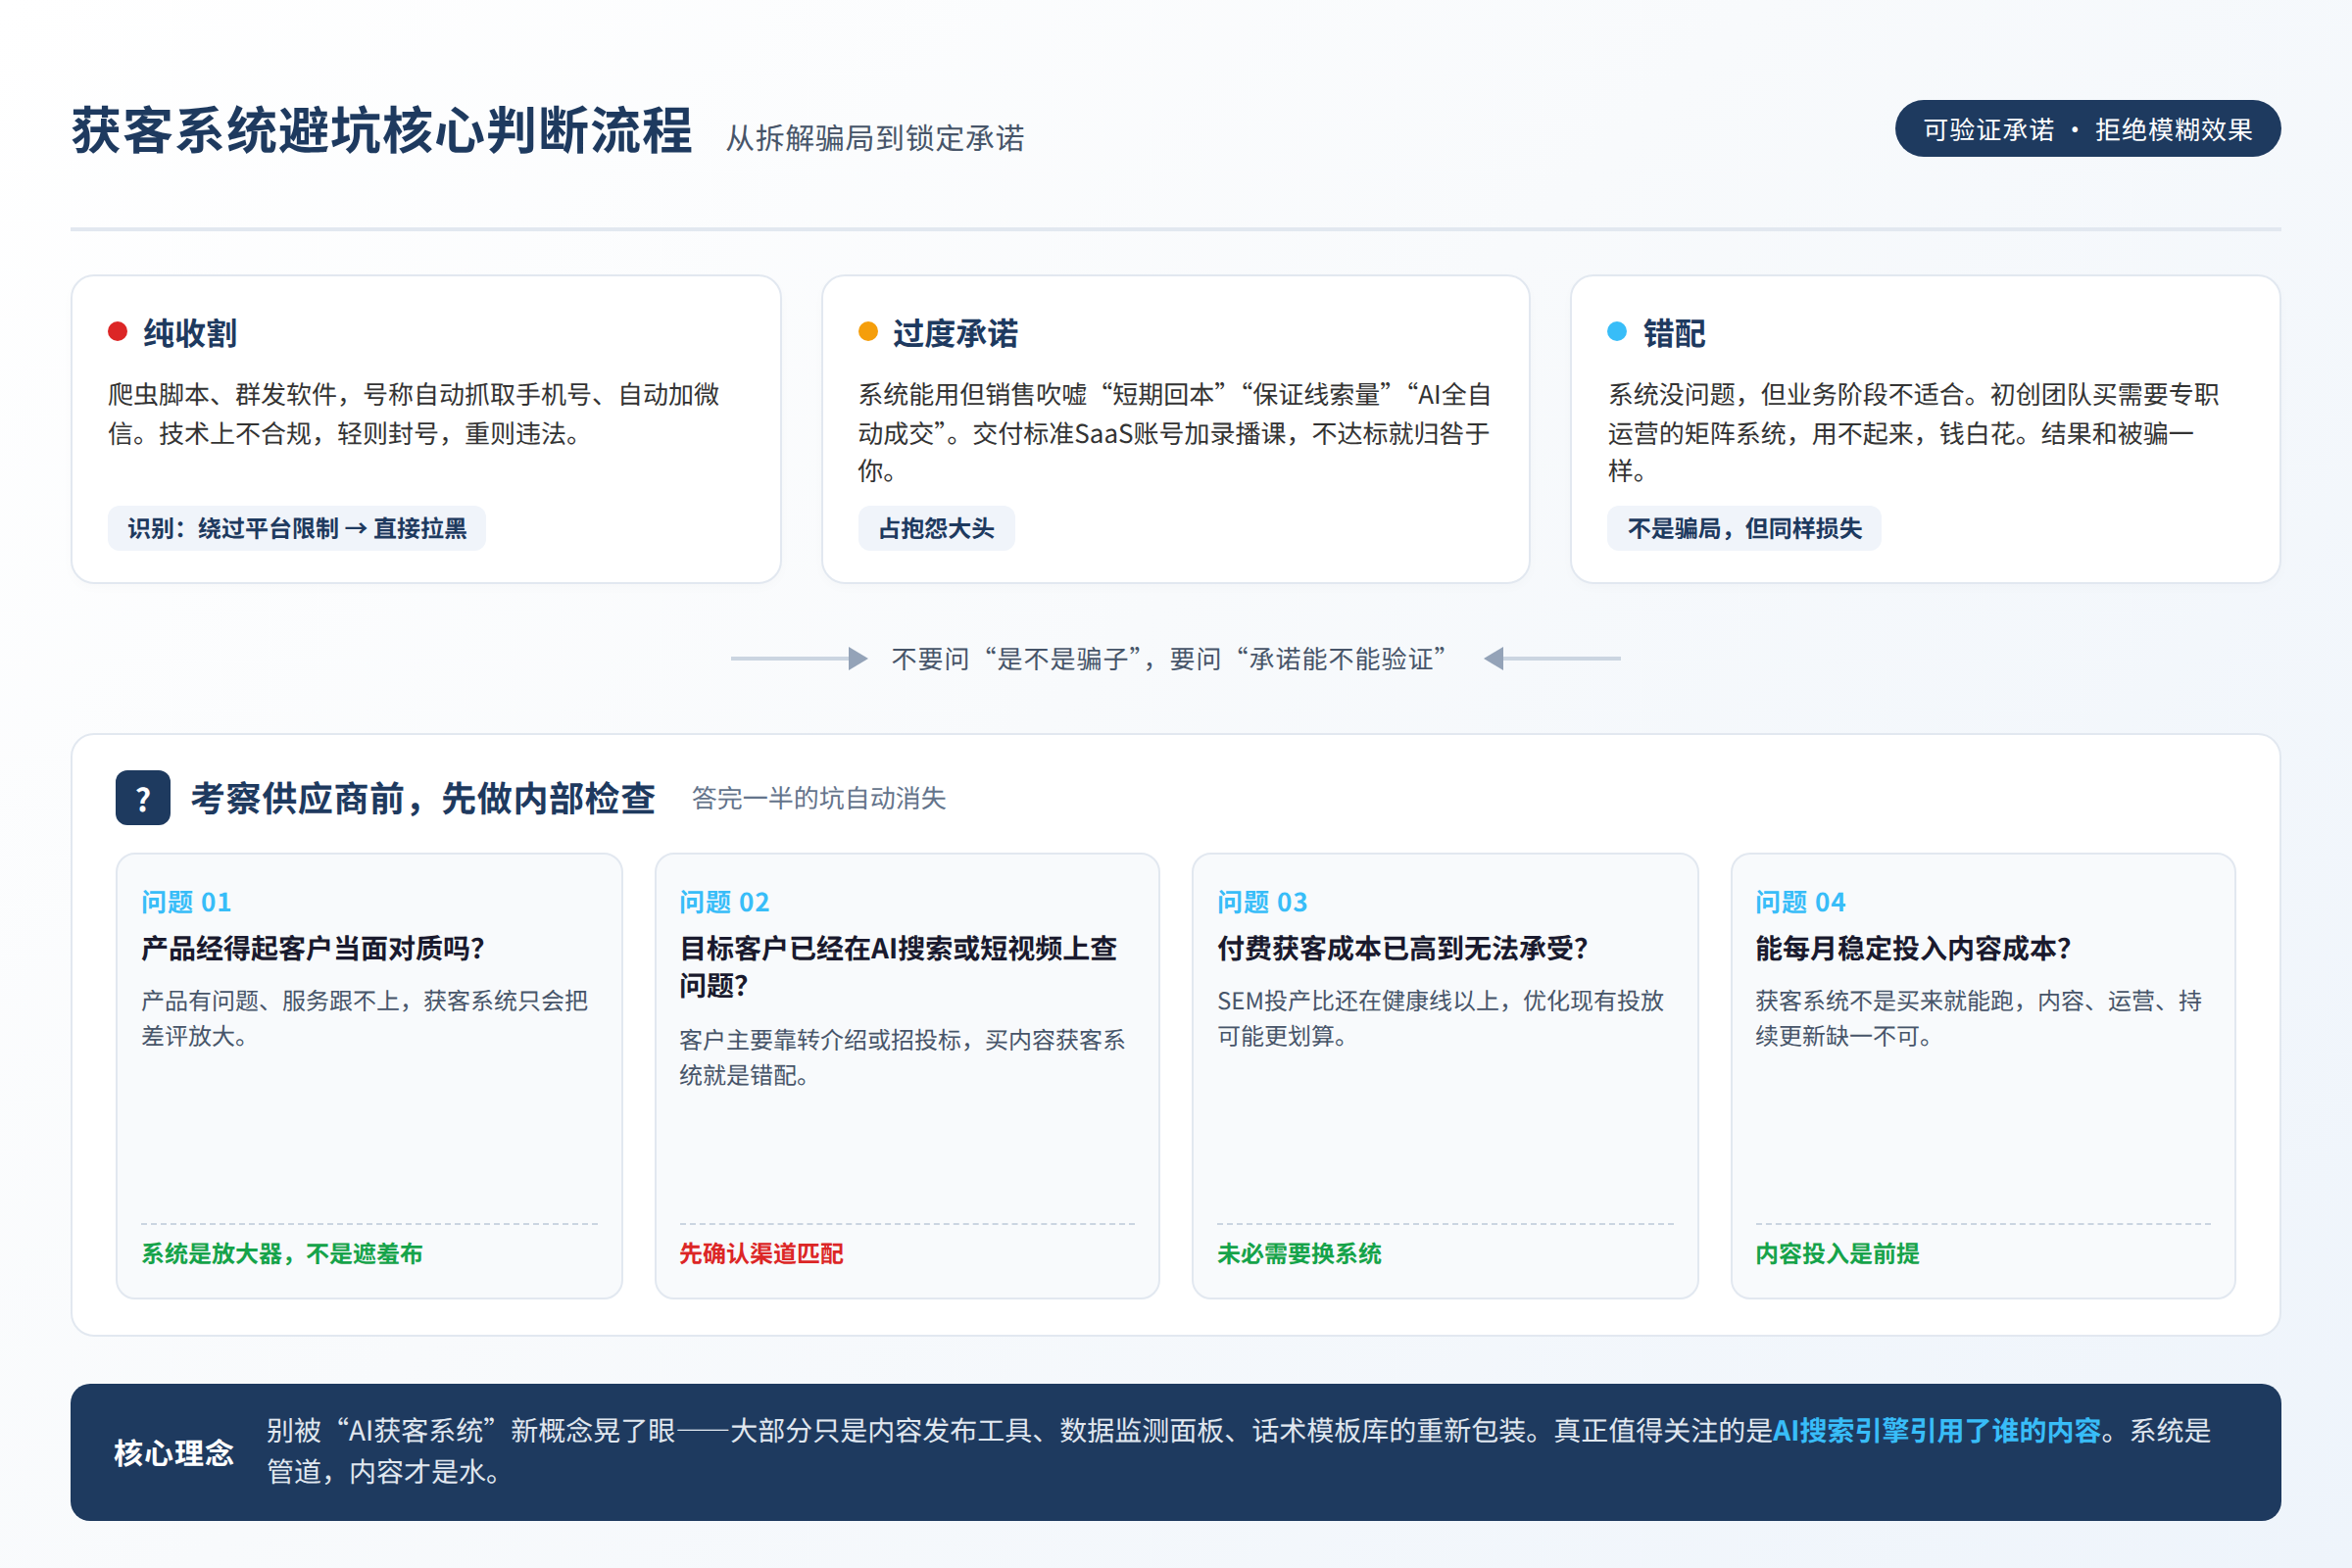This screenshot has height=1568, width=2352.
Task: Click the subtitle 从拆解骗局到锁定承诺
Action: pyautogui.click(x=875, y=138)
